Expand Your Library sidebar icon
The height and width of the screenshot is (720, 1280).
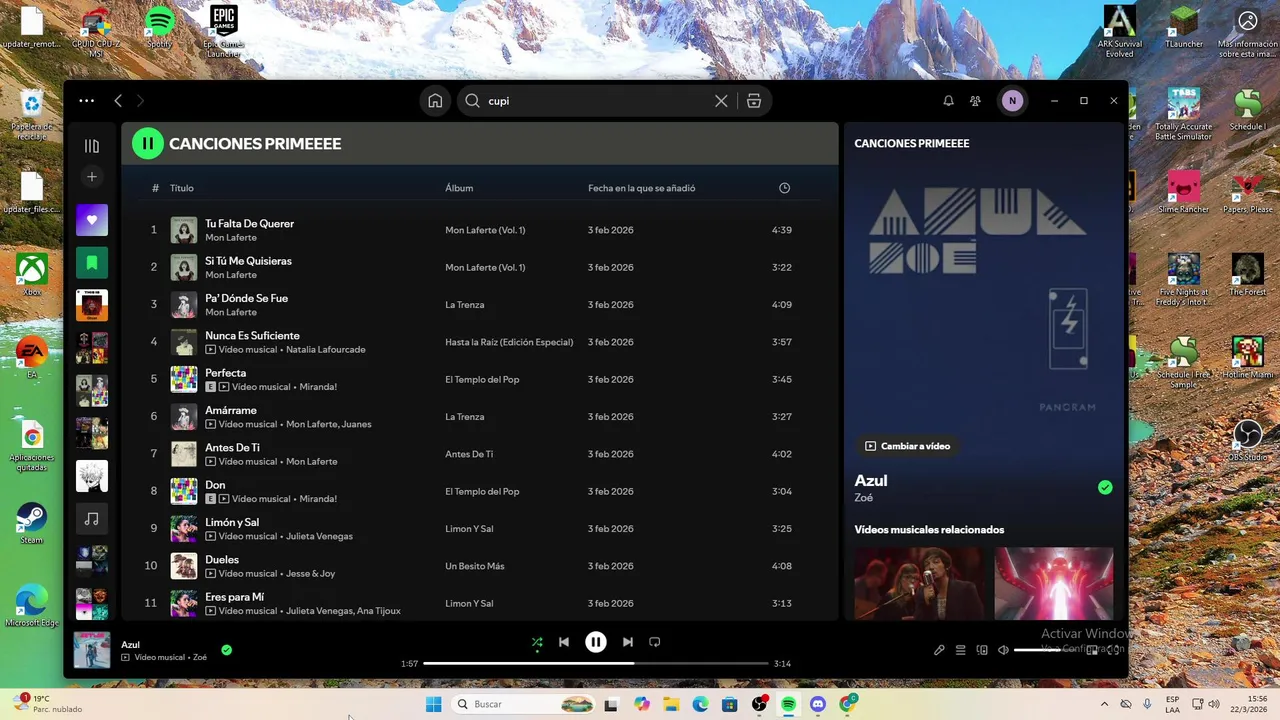(92, 146)
